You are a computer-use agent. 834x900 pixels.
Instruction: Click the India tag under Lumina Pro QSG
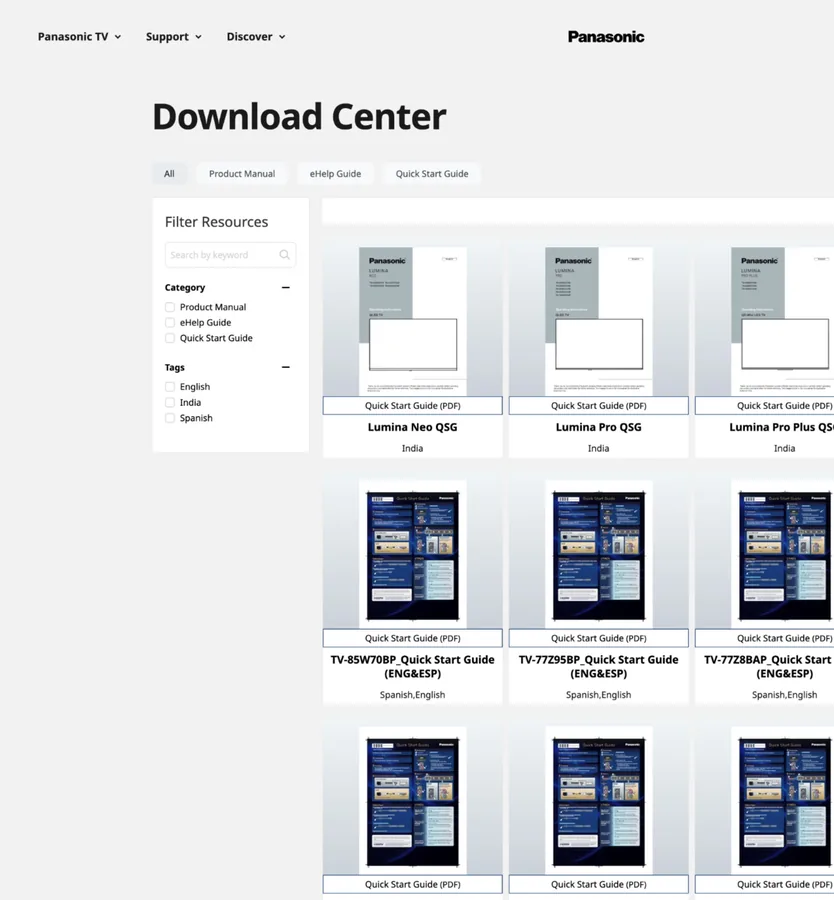tap(599, 448)
